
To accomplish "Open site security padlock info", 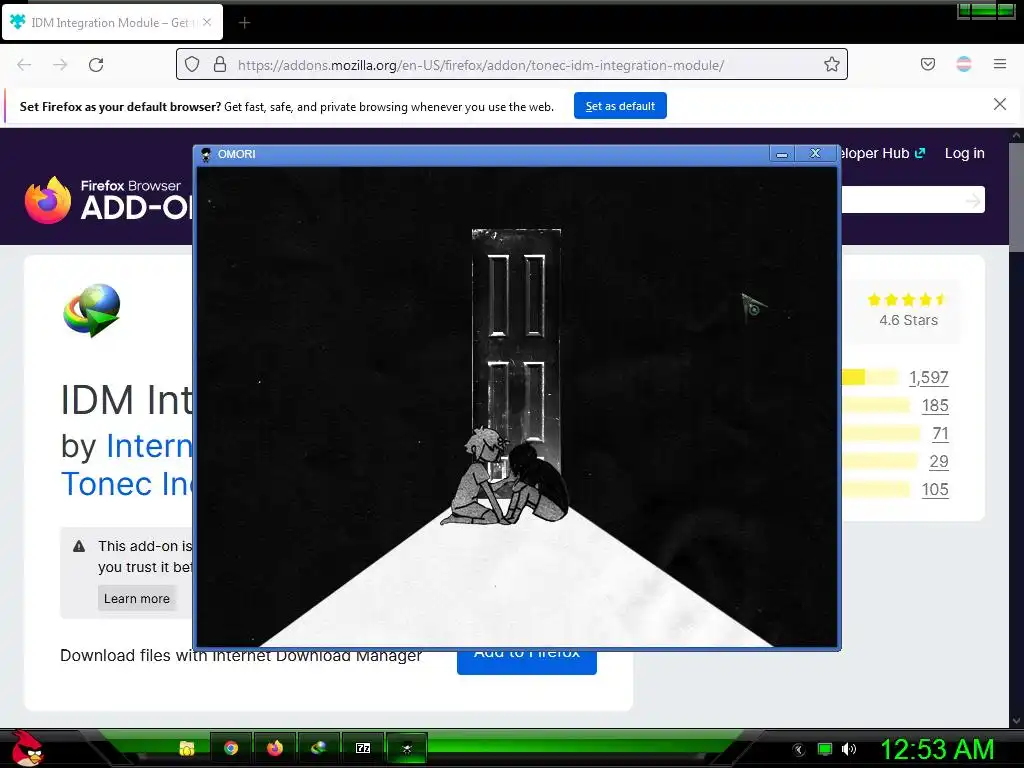I will coord(220,64).
